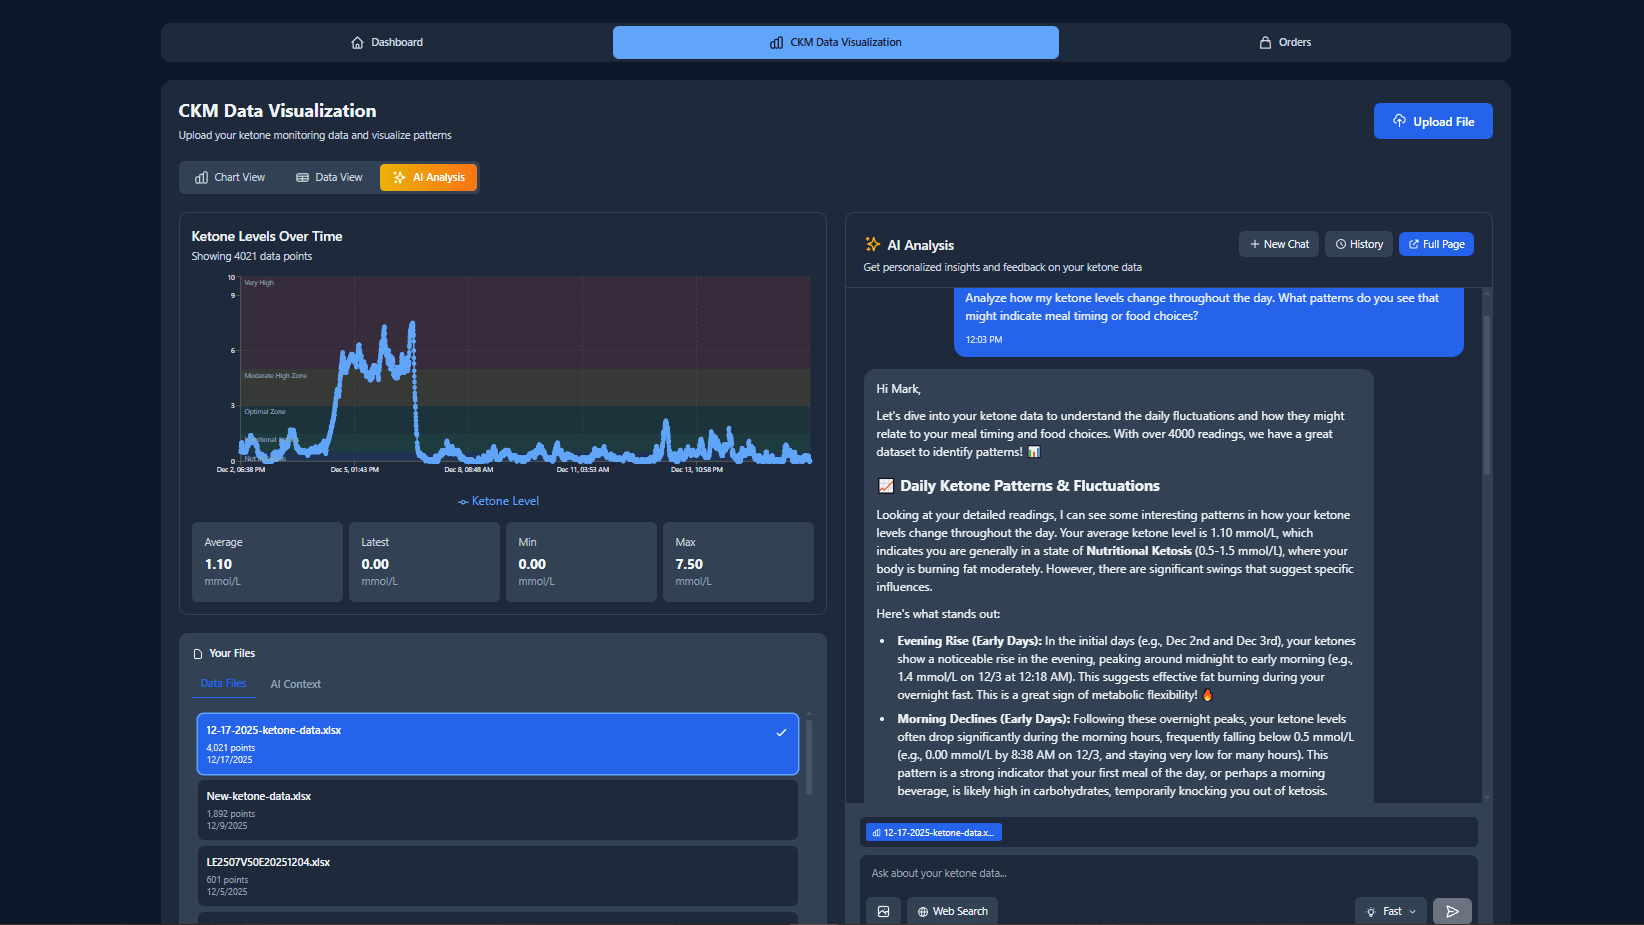The height and width of the screenshot is (925, 1644).
Task: Select the AI Analysis view tab
Action: (x=428, y=177)
